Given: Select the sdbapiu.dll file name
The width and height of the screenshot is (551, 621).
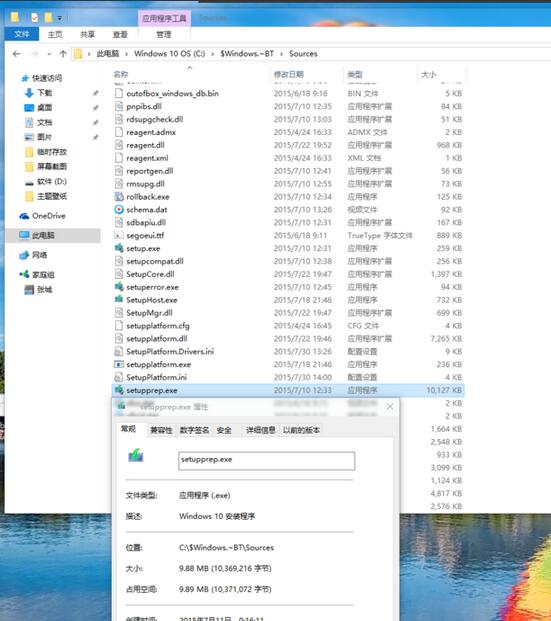Looking at the screenshot, I should pos(146,223).
